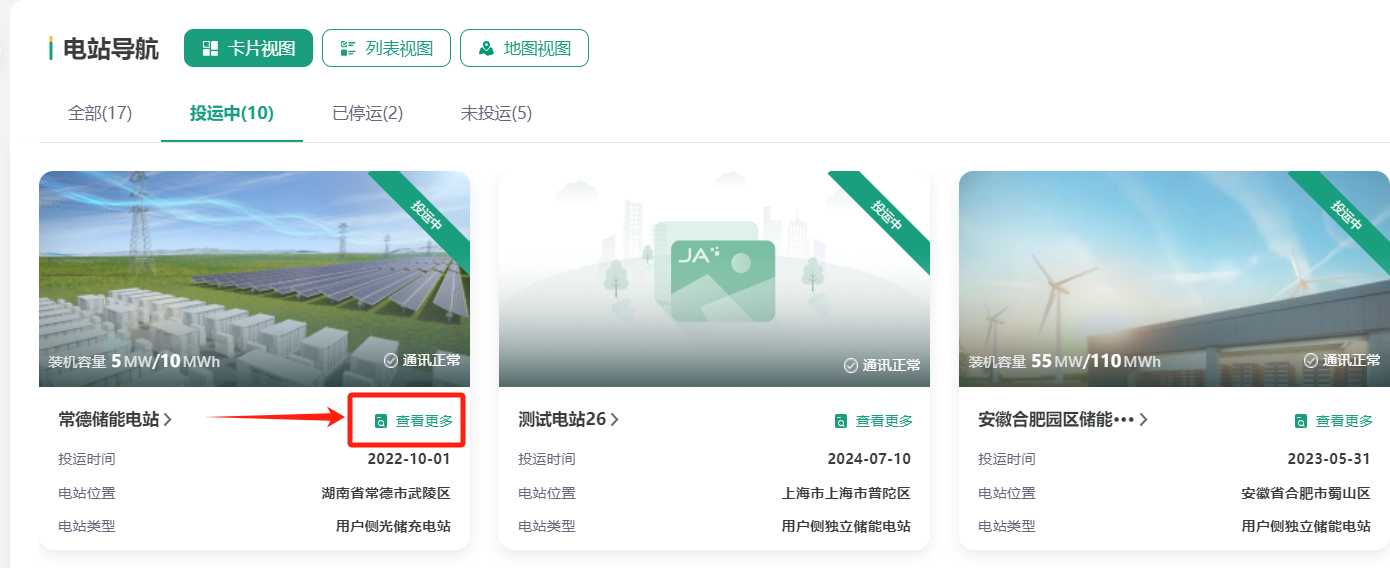1390x568 pixels.
Task: Open the 常德储能电站 station name link
Action: coord(109,420)
